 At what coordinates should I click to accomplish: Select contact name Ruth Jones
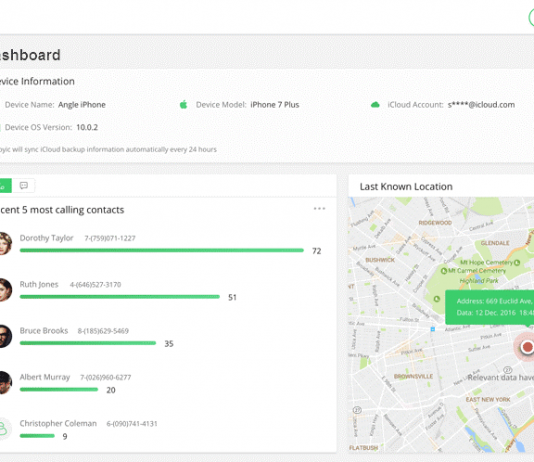(x=39, y=284)
